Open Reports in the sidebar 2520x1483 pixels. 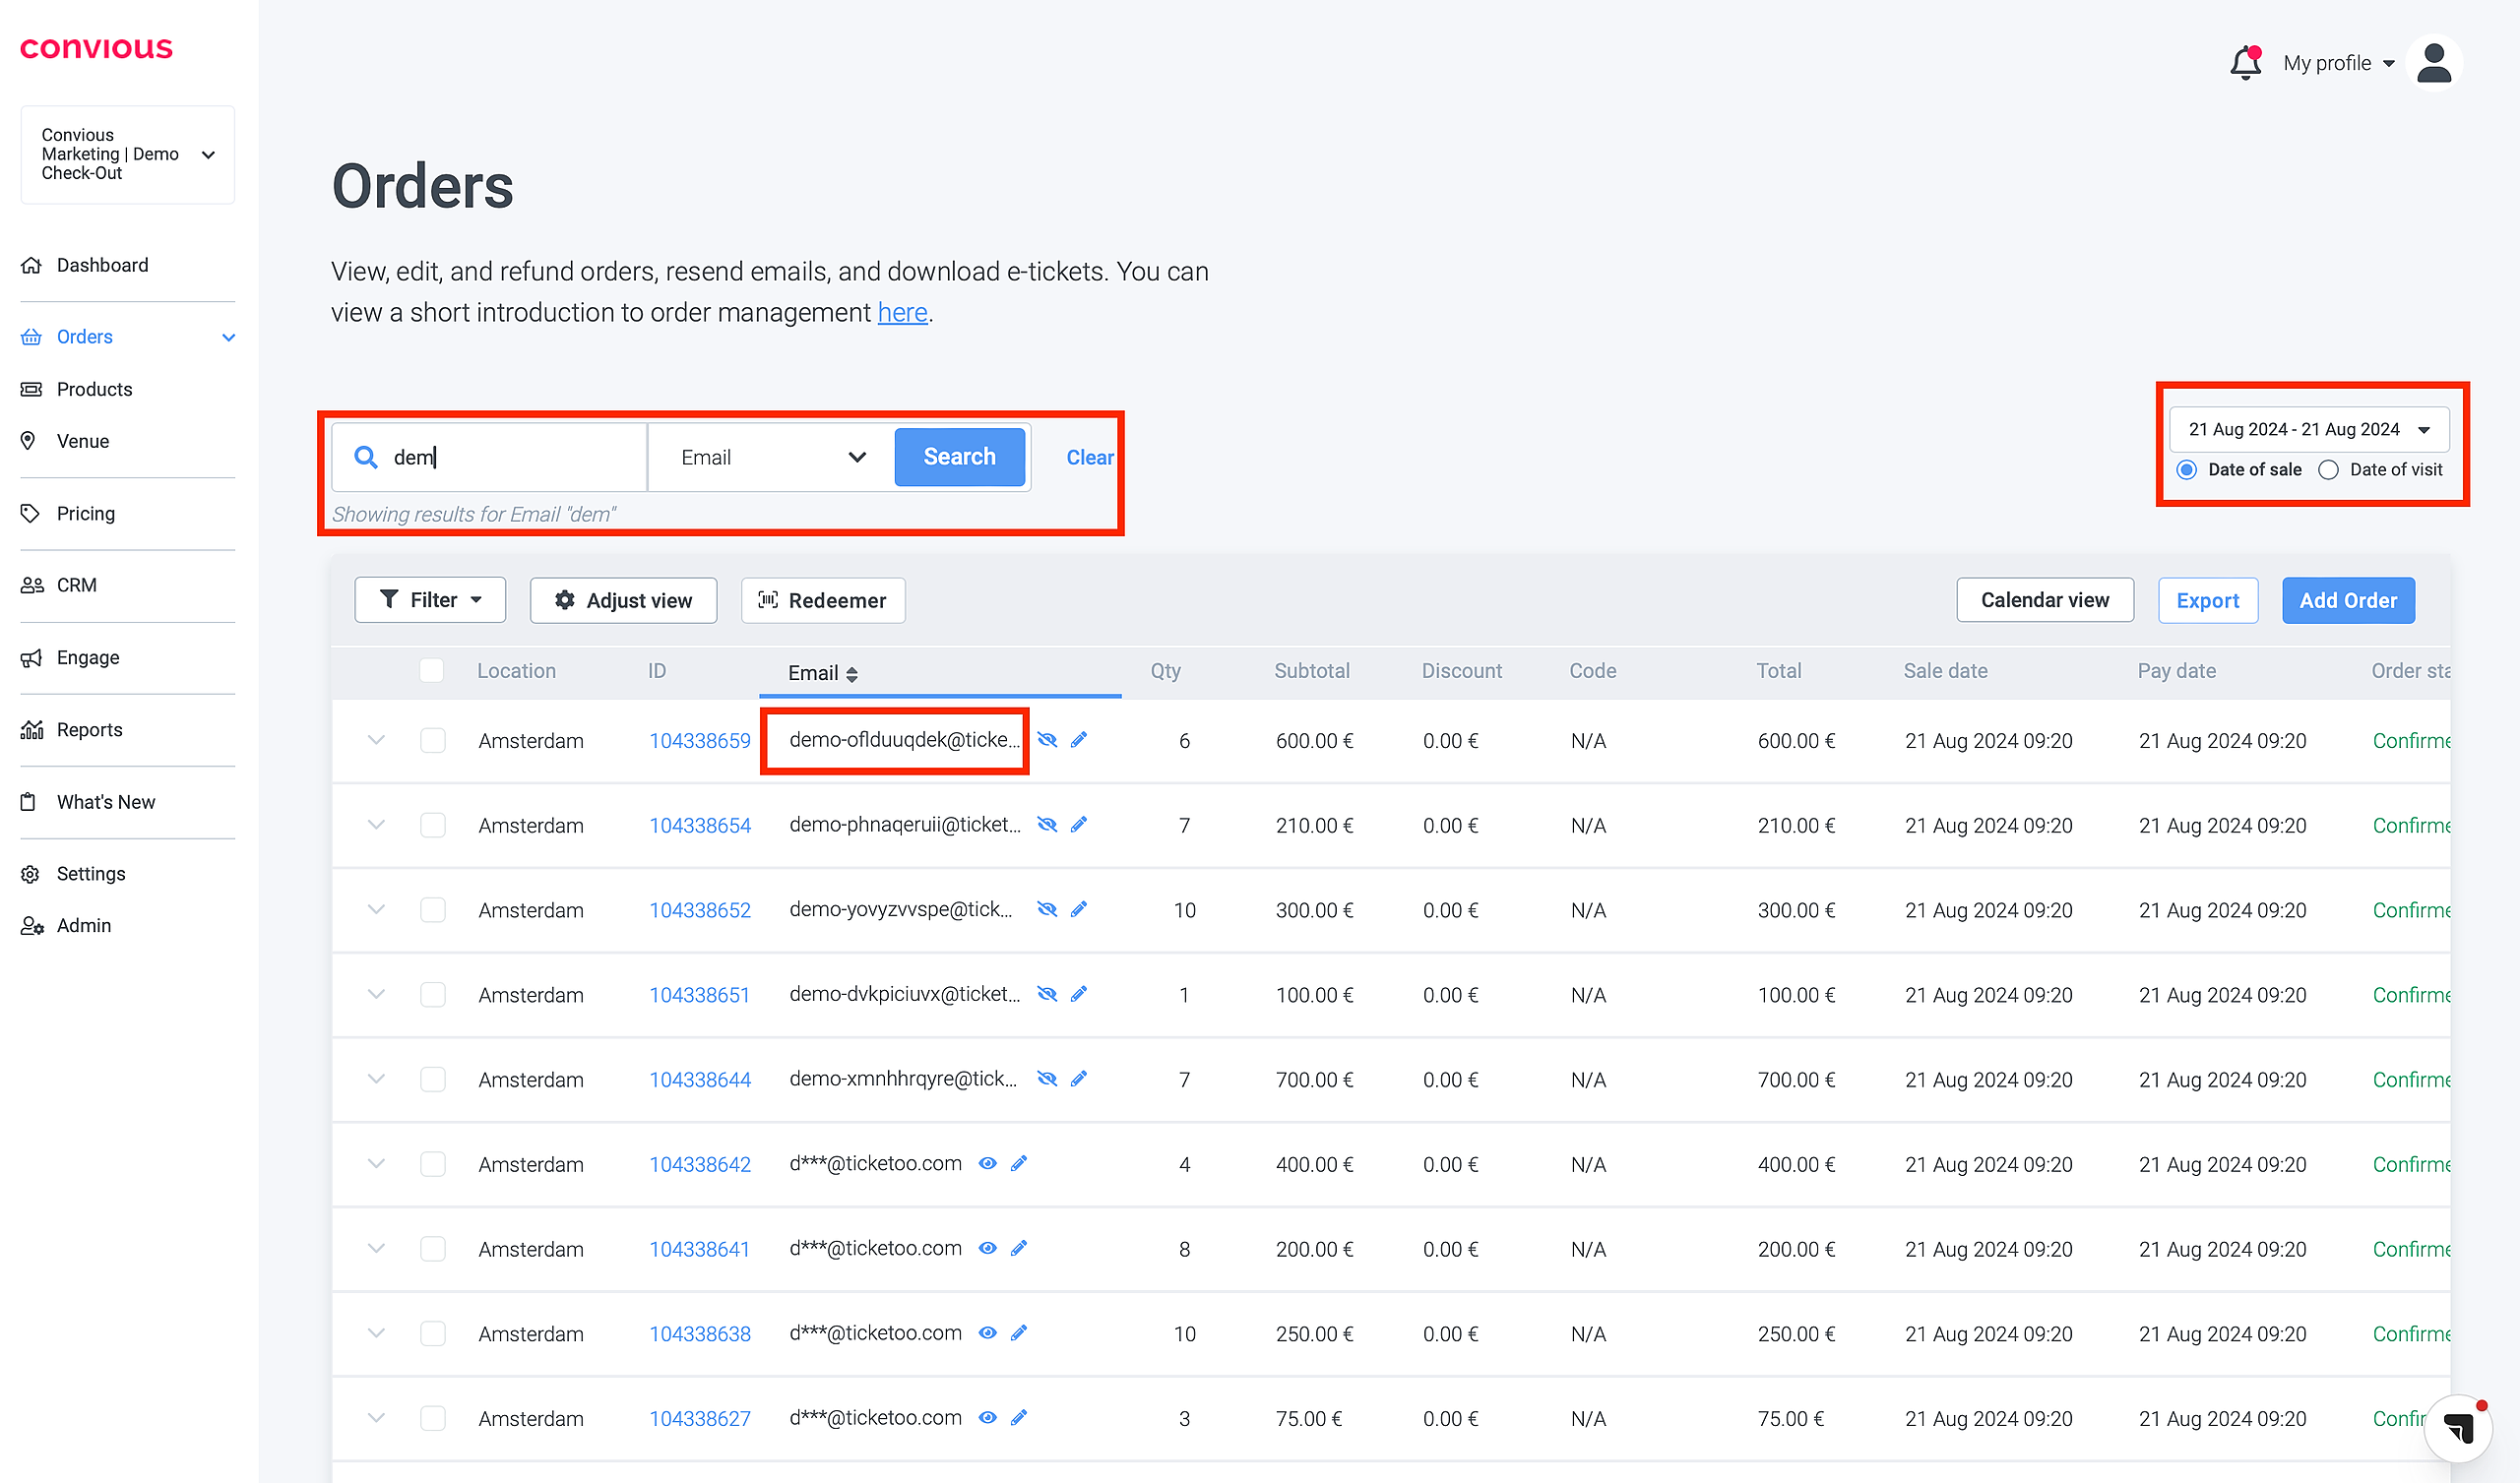pos(89,730)
